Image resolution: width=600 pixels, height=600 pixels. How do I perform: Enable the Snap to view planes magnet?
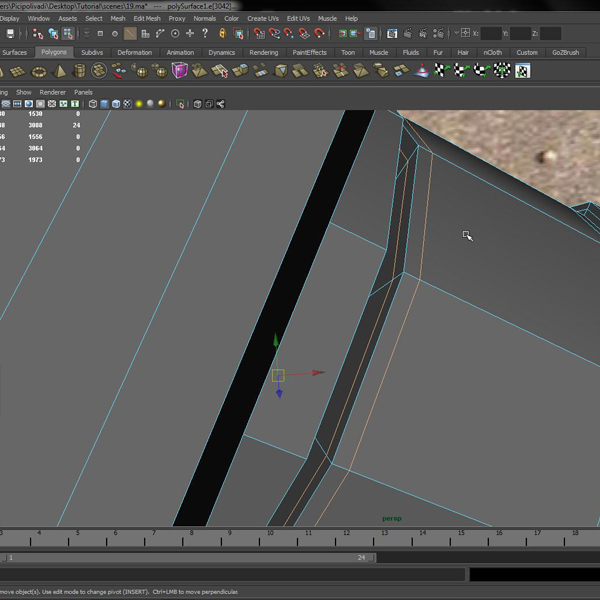tap(304, 34)
